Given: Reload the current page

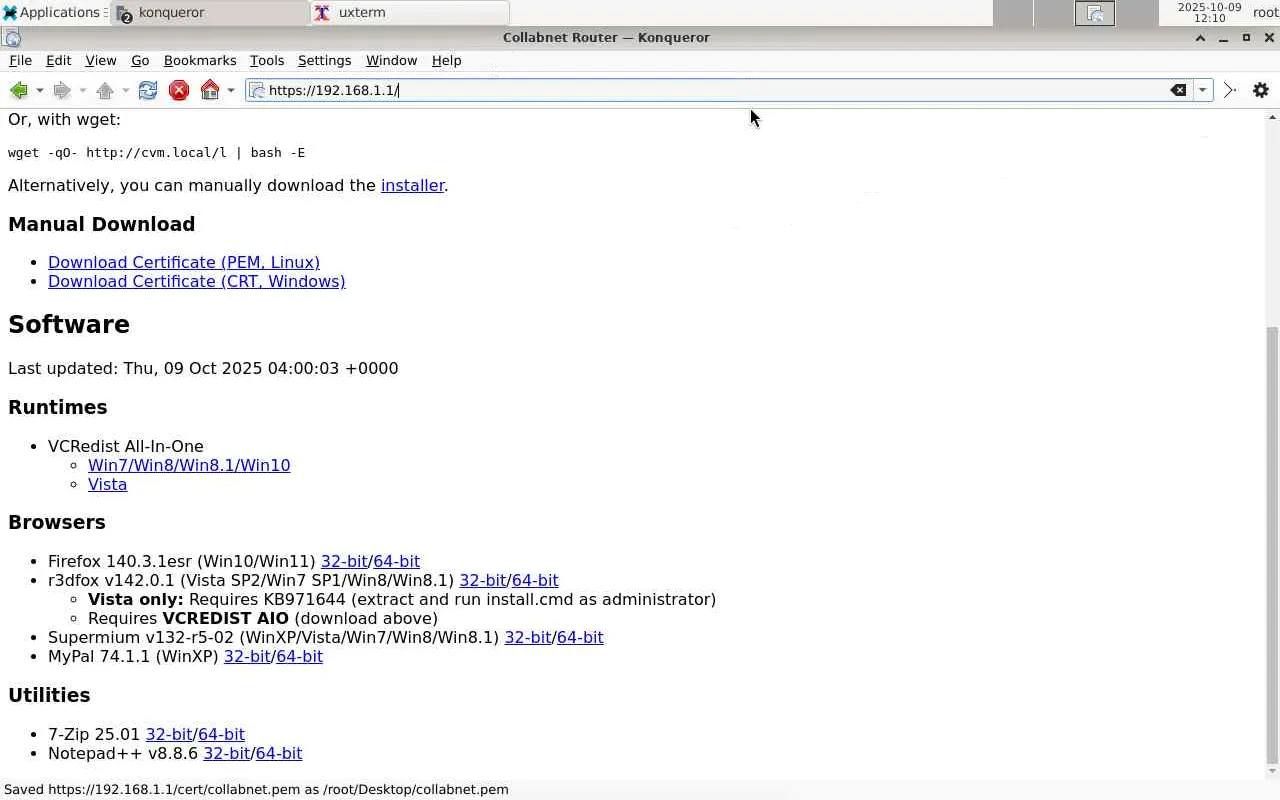Looking at the screenshot, I should [148, 90].
